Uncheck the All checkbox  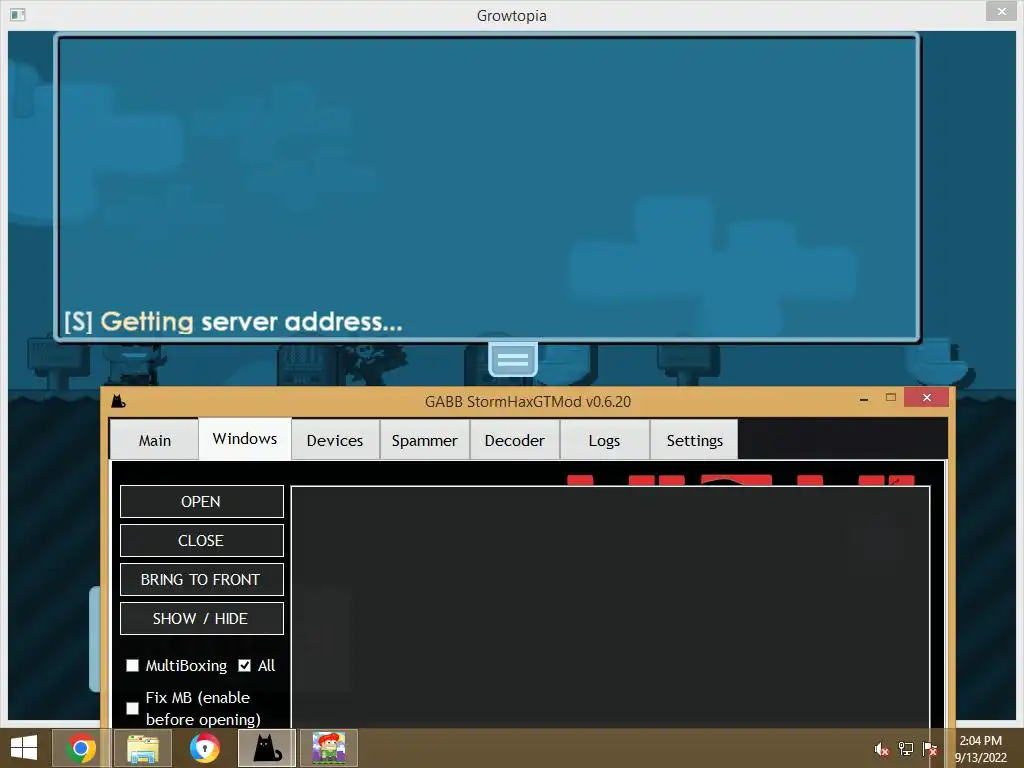point(244,665)
